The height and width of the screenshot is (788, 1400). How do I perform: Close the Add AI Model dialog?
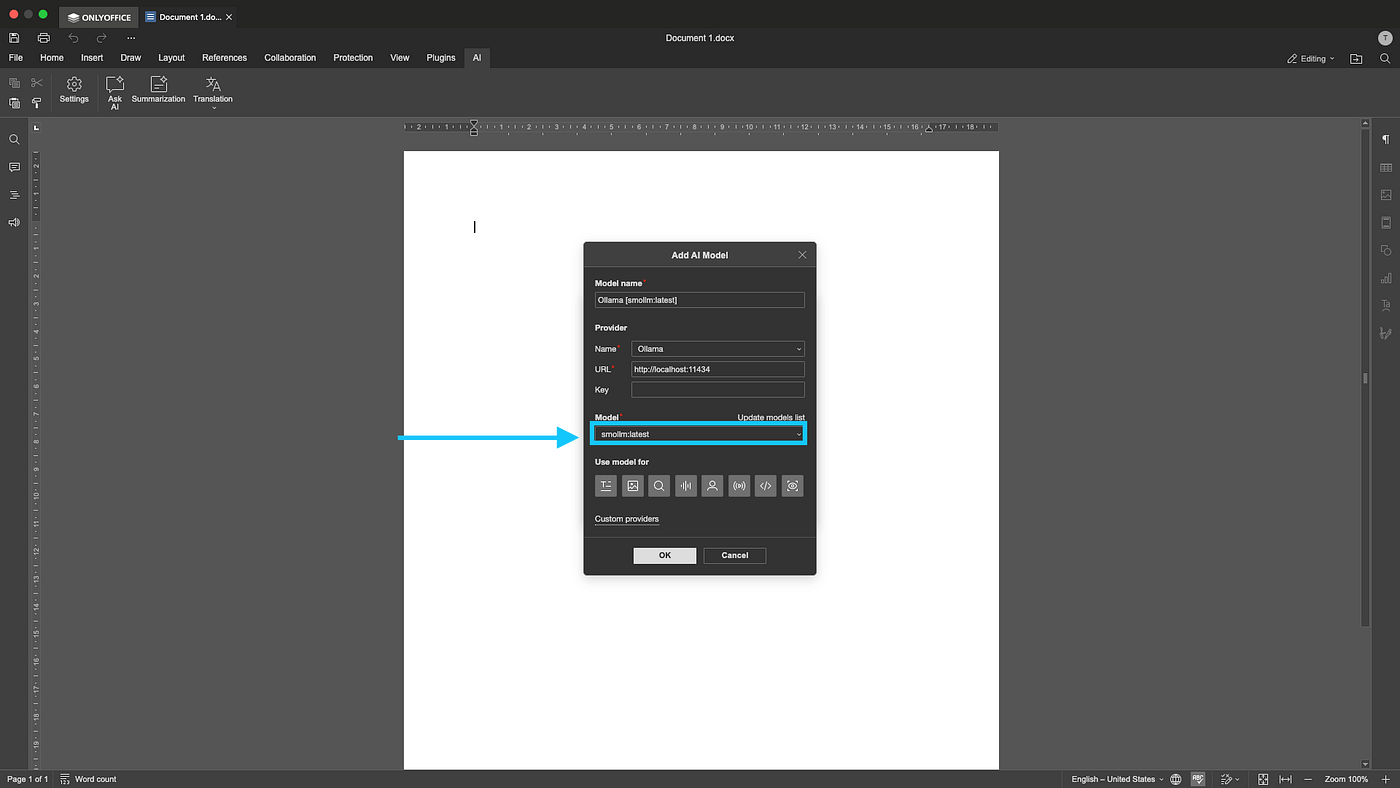coord(802,255)
